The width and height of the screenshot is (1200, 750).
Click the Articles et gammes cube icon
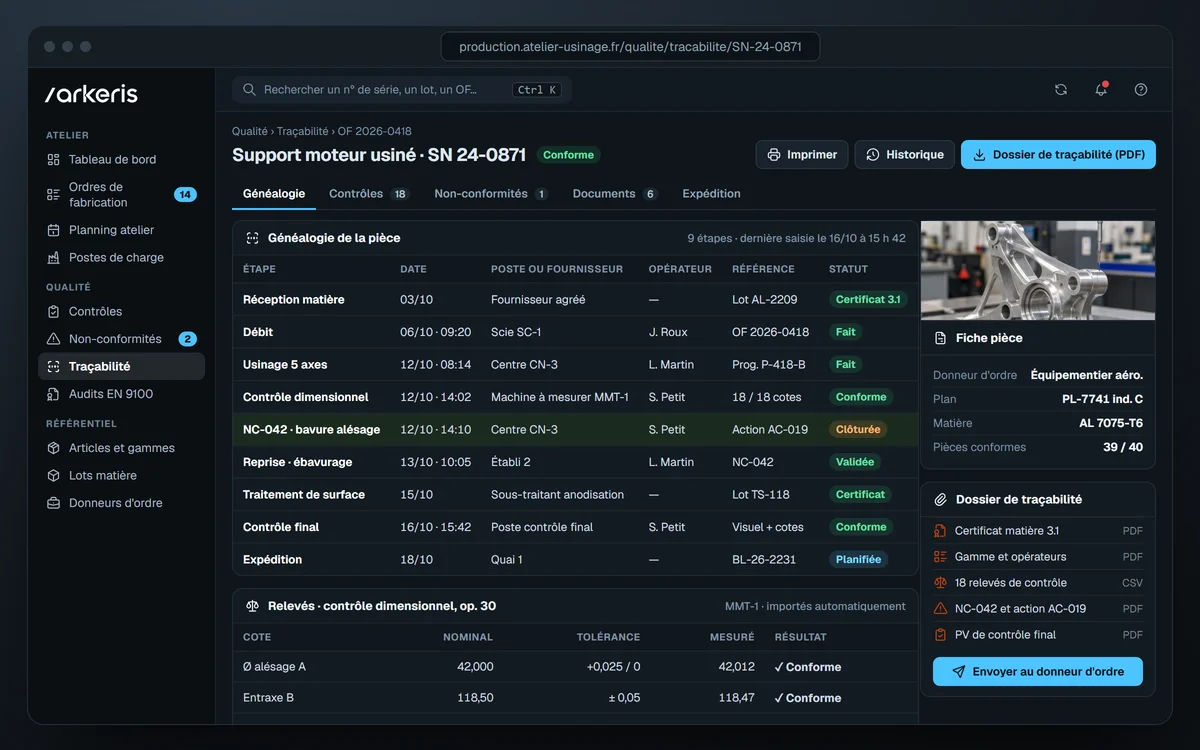54,448
